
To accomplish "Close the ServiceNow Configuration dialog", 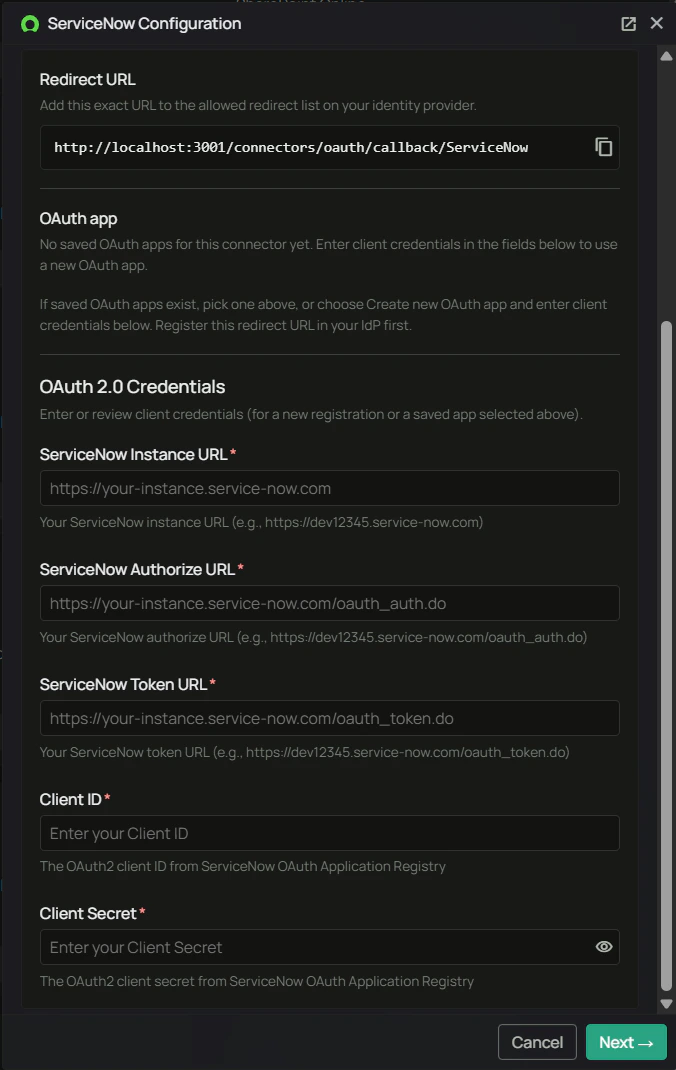I will point(656,23).
